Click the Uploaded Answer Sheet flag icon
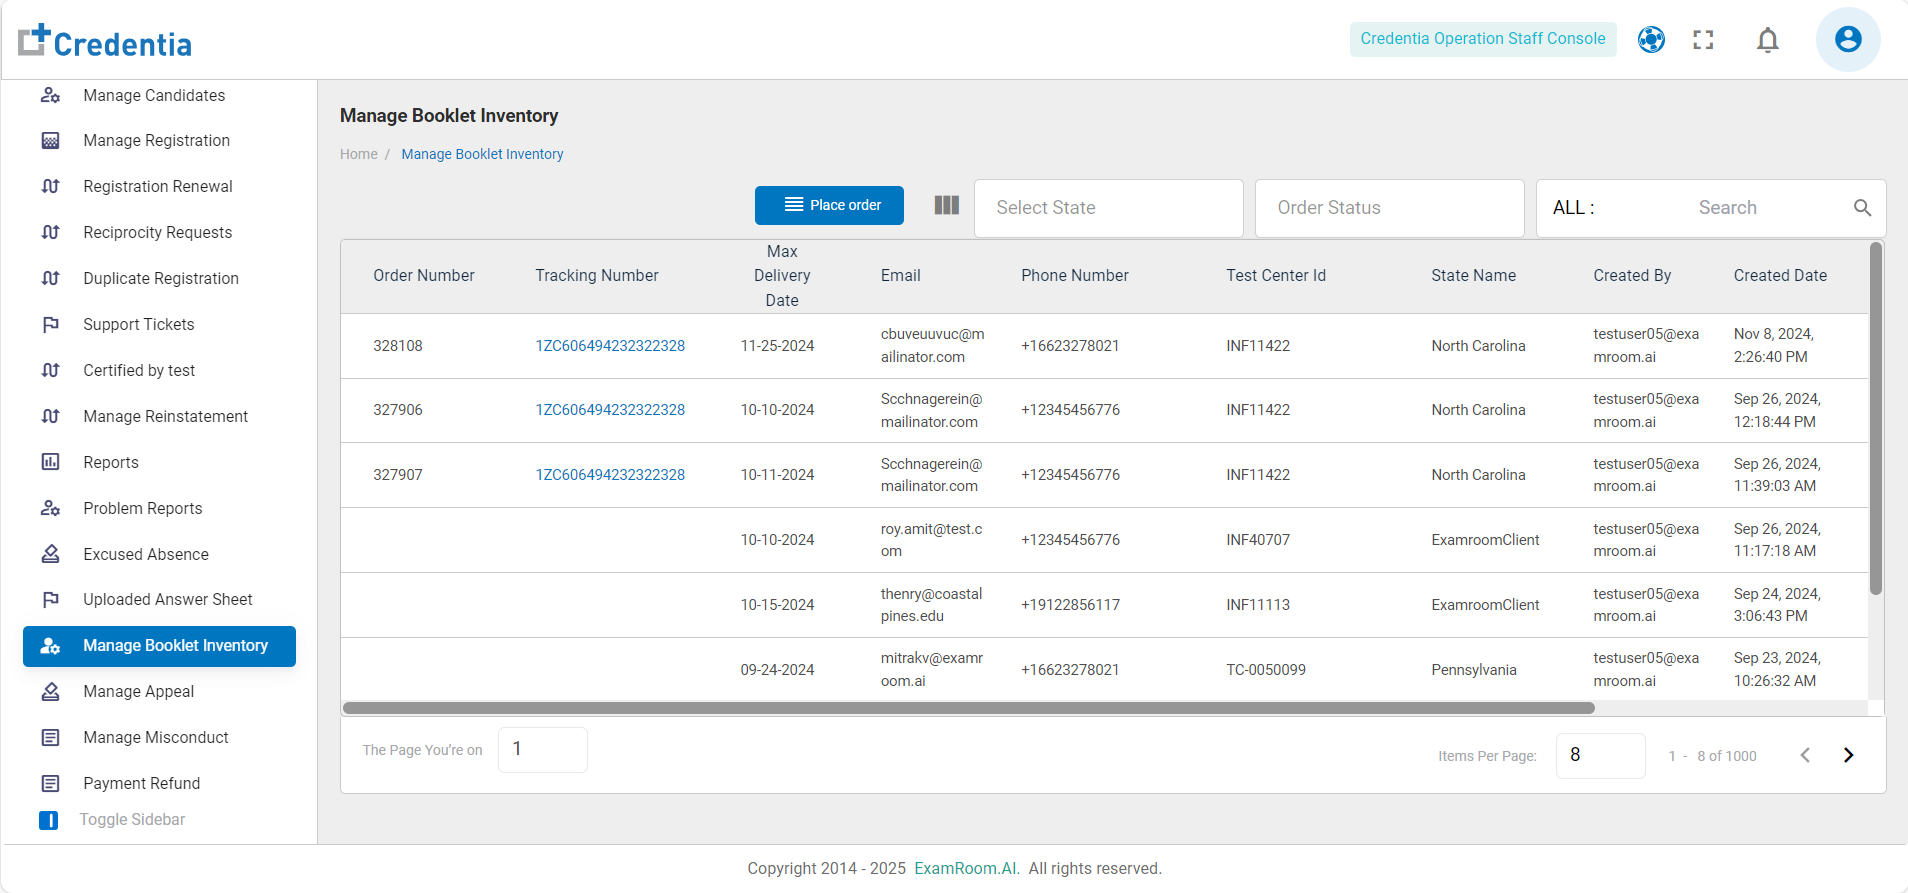Viewport: 1908px width, 893px height. pyautogui.click(x=50, y=600)
